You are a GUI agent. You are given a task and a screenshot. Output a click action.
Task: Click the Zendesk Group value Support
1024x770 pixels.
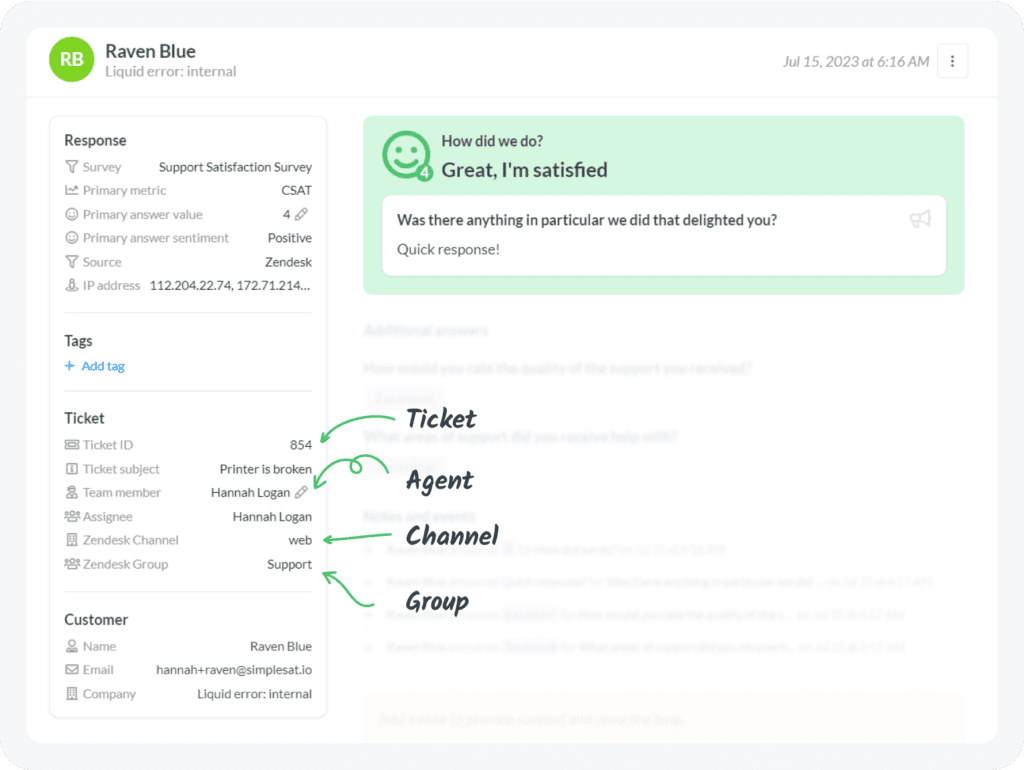(289, 564)
